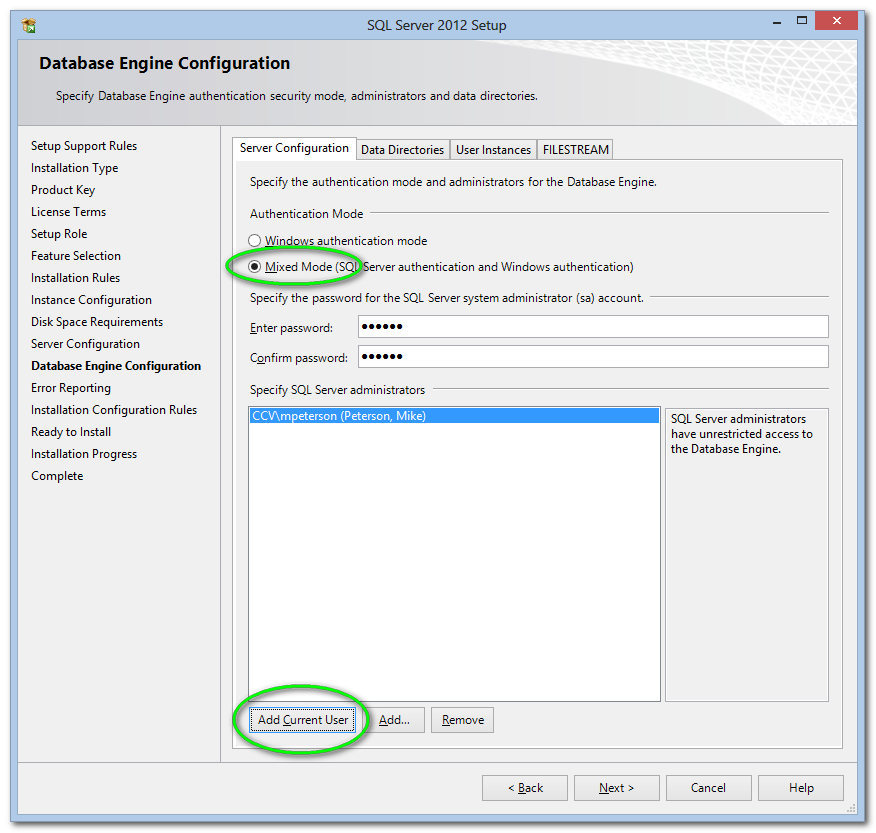Click the Add... button
The height and width of the screenshot is (833, 876).
click(x=395, y=720)
